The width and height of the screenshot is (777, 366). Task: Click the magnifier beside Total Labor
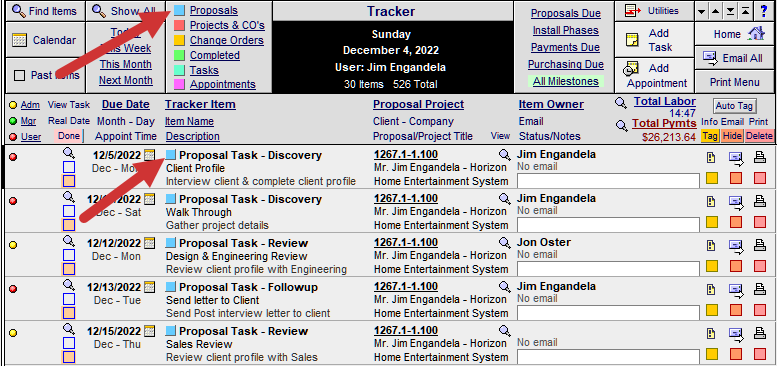click(x=621, y=103)
